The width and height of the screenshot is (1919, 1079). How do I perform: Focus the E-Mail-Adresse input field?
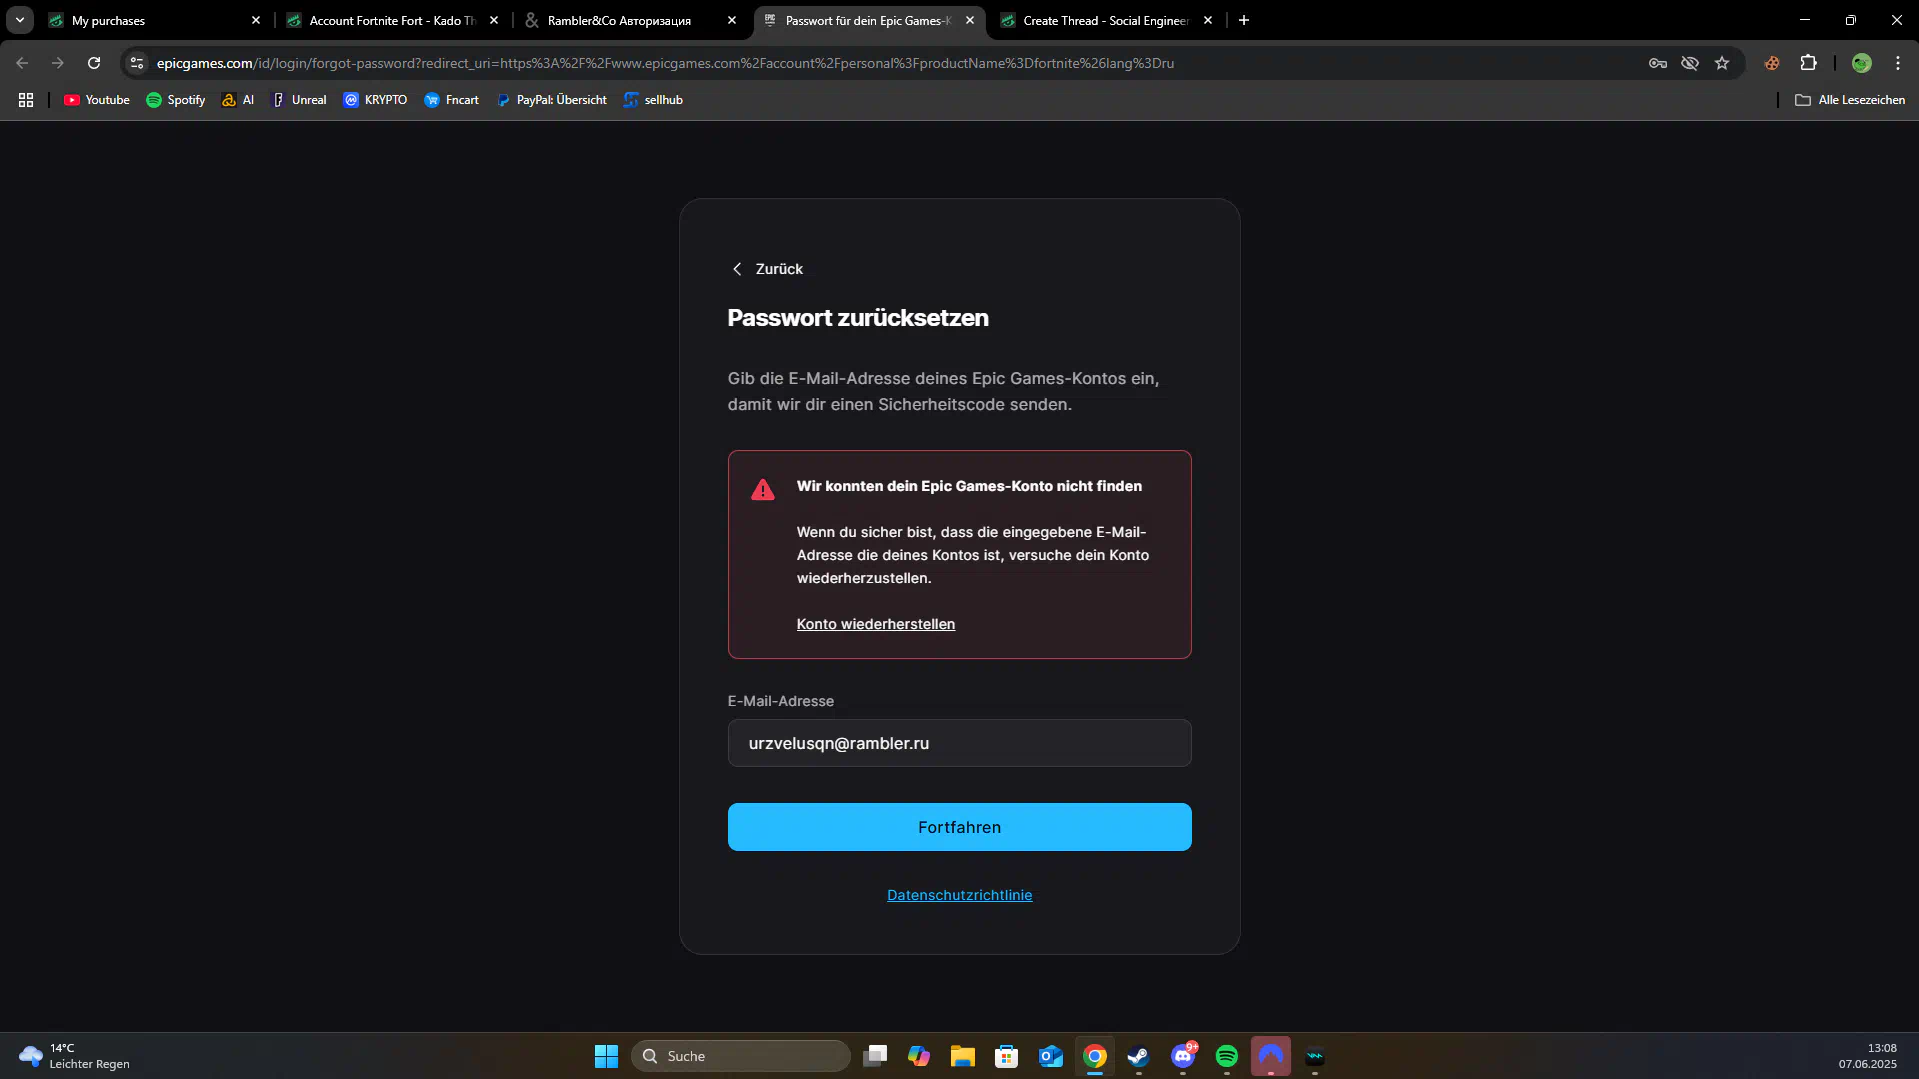coord(959,743)
